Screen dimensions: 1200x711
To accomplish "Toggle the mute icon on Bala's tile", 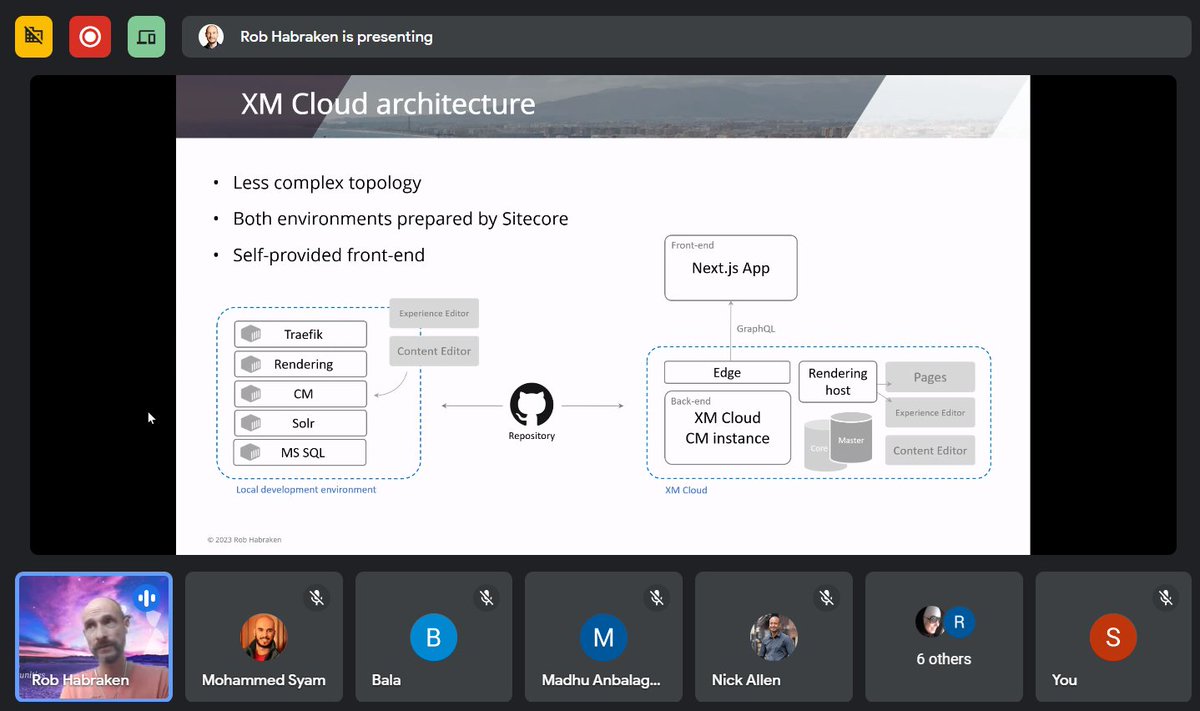I will tap(486, 597).
